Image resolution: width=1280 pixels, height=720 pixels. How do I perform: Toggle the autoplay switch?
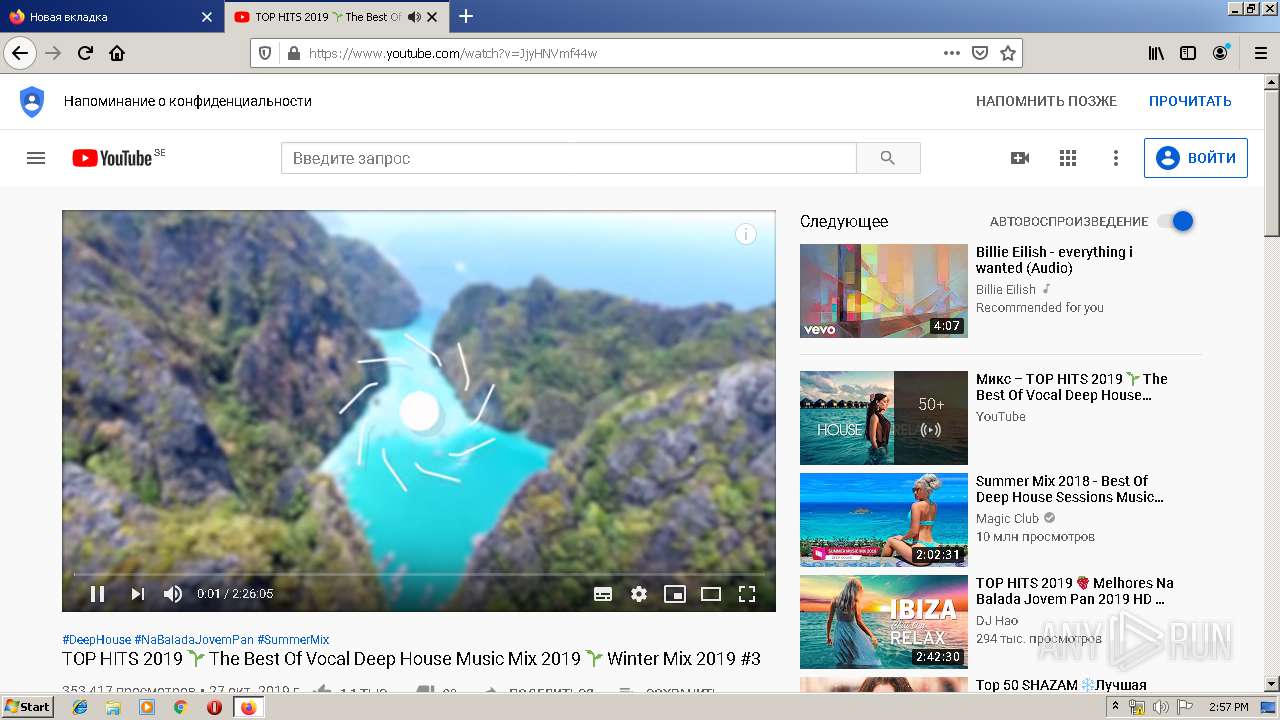tap(1176, 221)
